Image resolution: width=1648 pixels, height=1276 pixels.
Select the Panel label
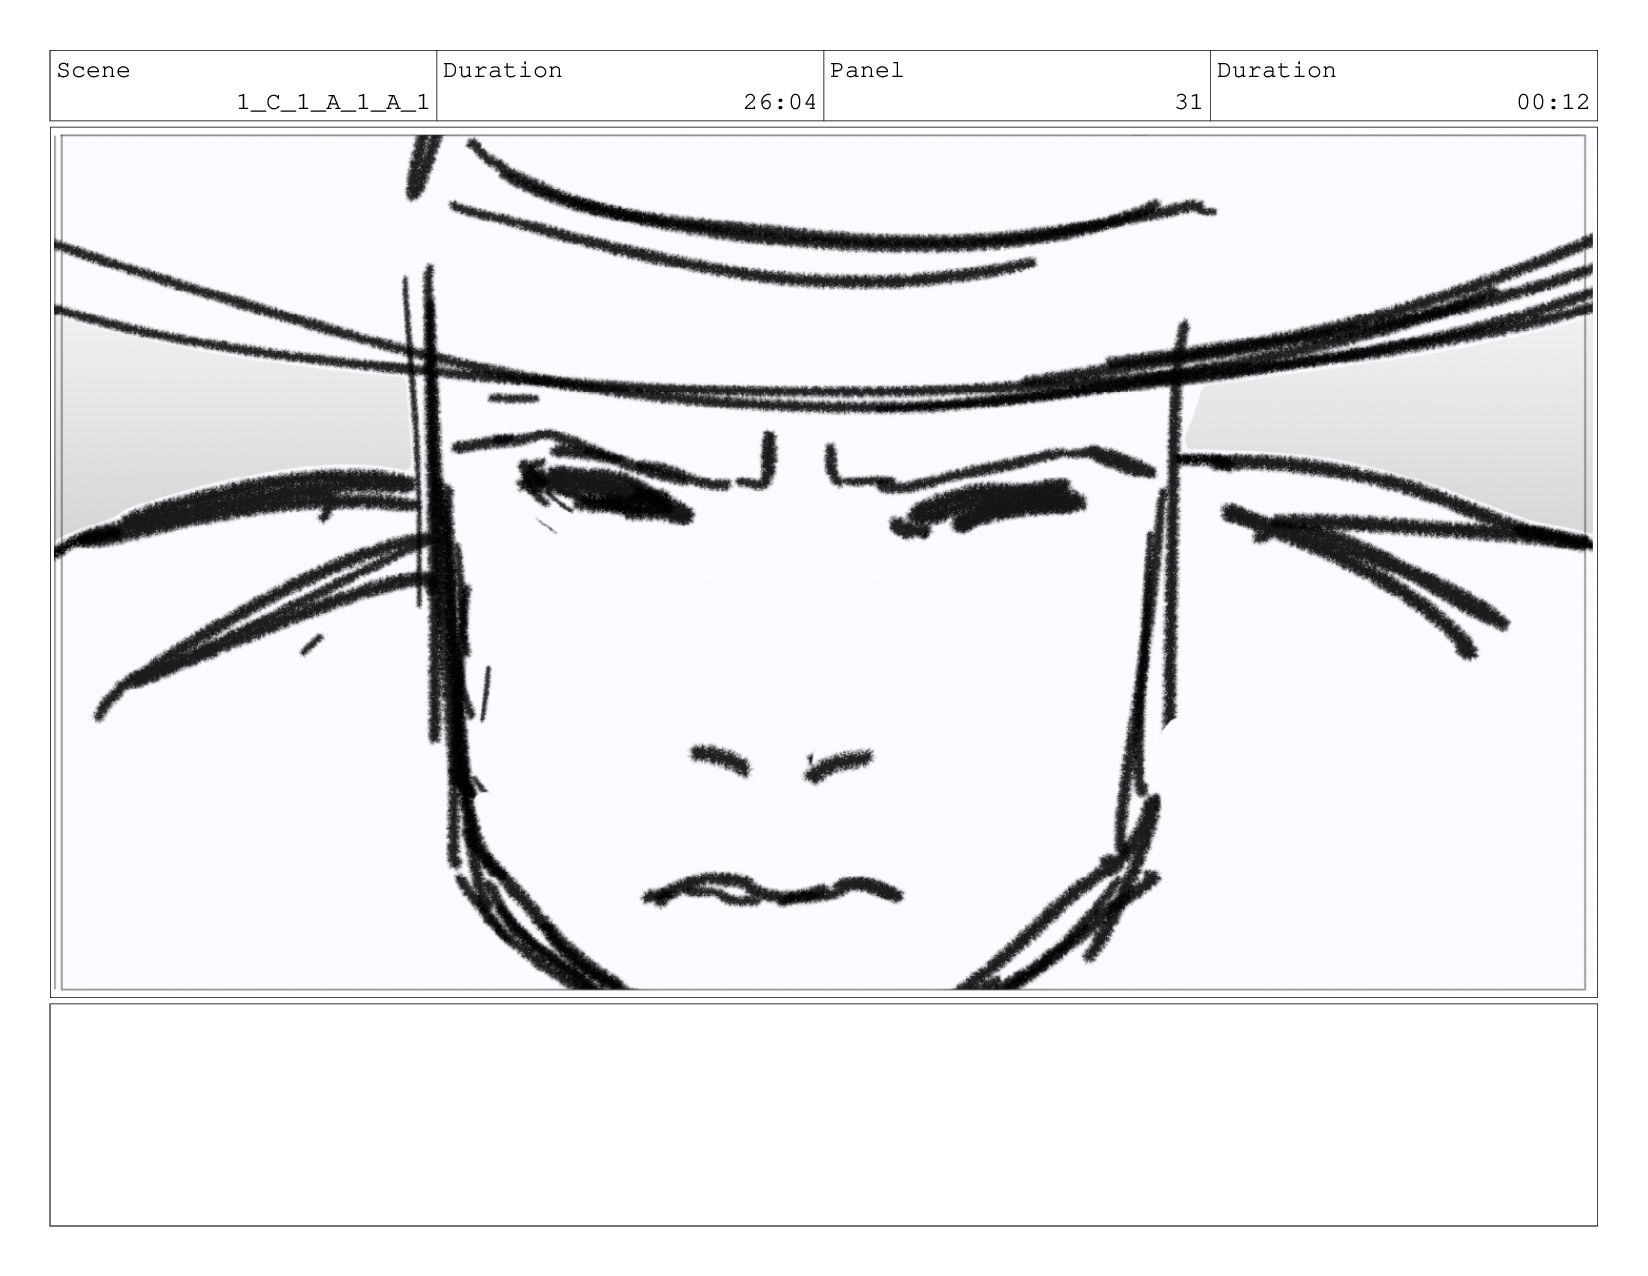[x=866, y=70]
